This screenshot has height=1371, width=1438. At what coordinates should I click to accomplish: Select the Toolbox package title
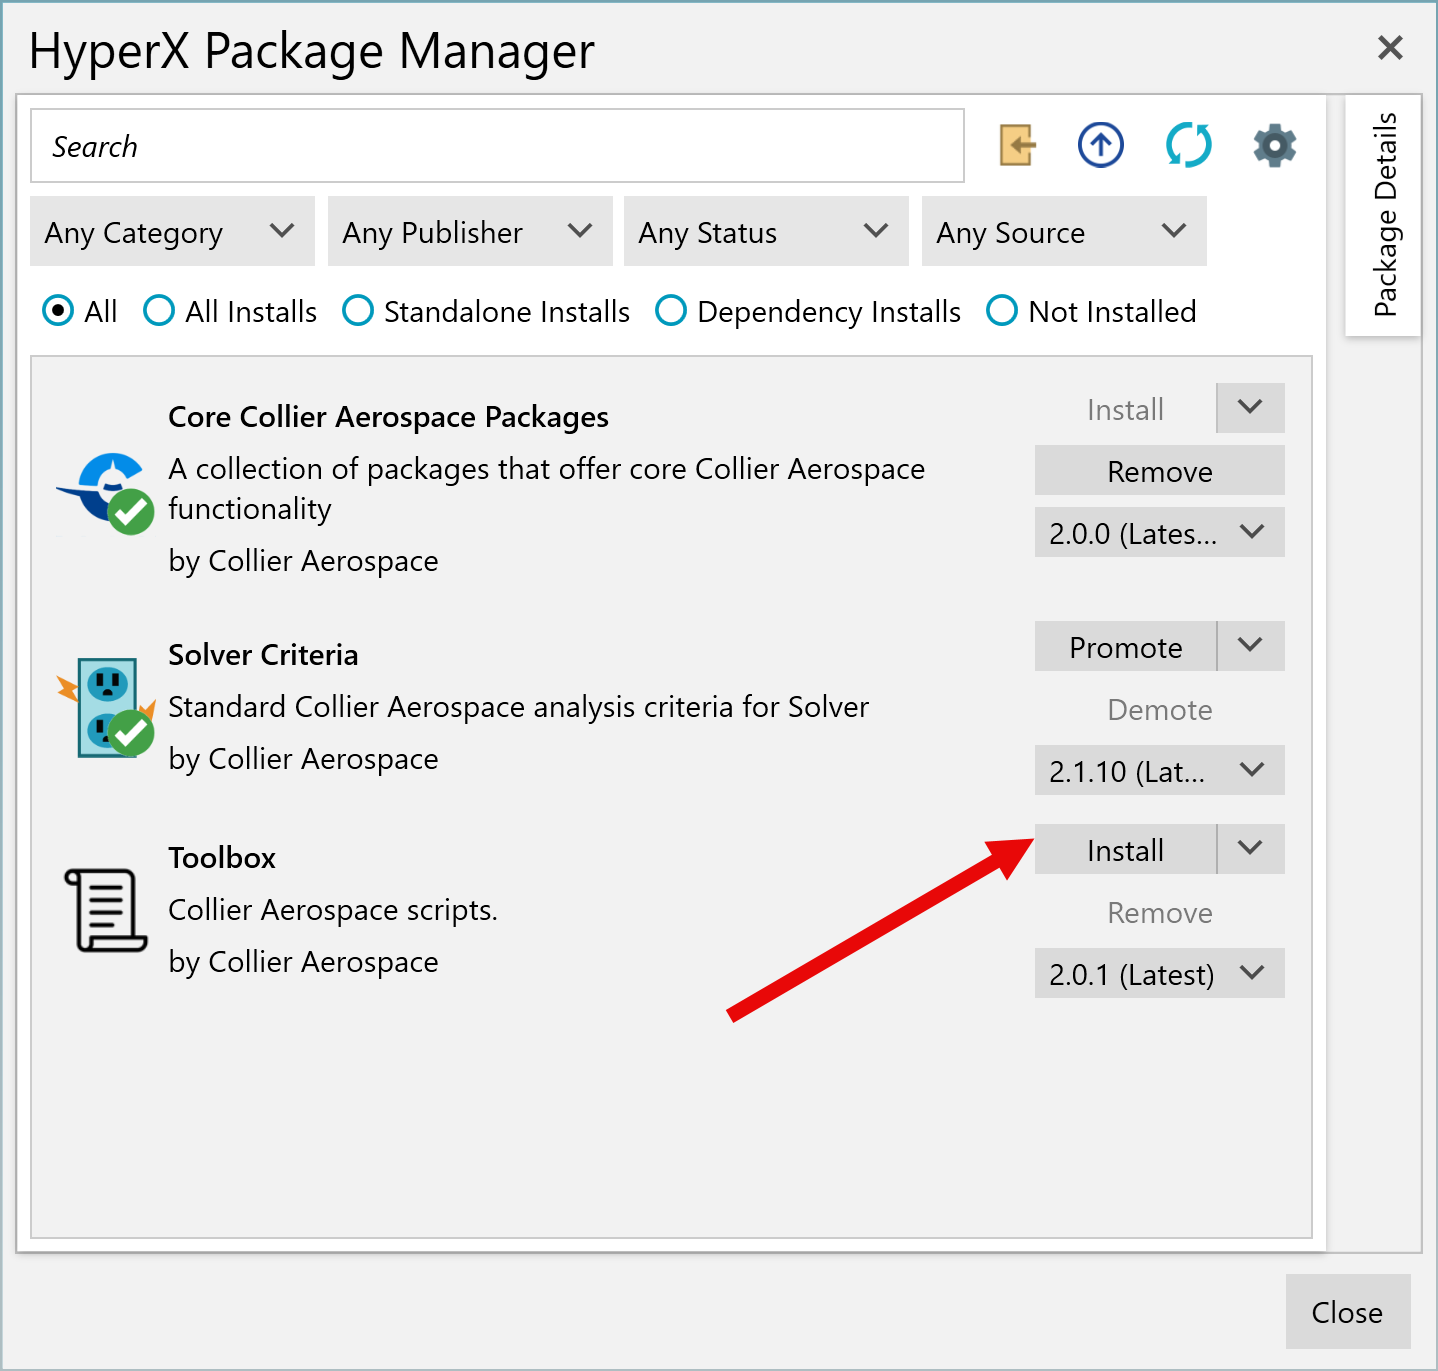(x=222, y=857)
